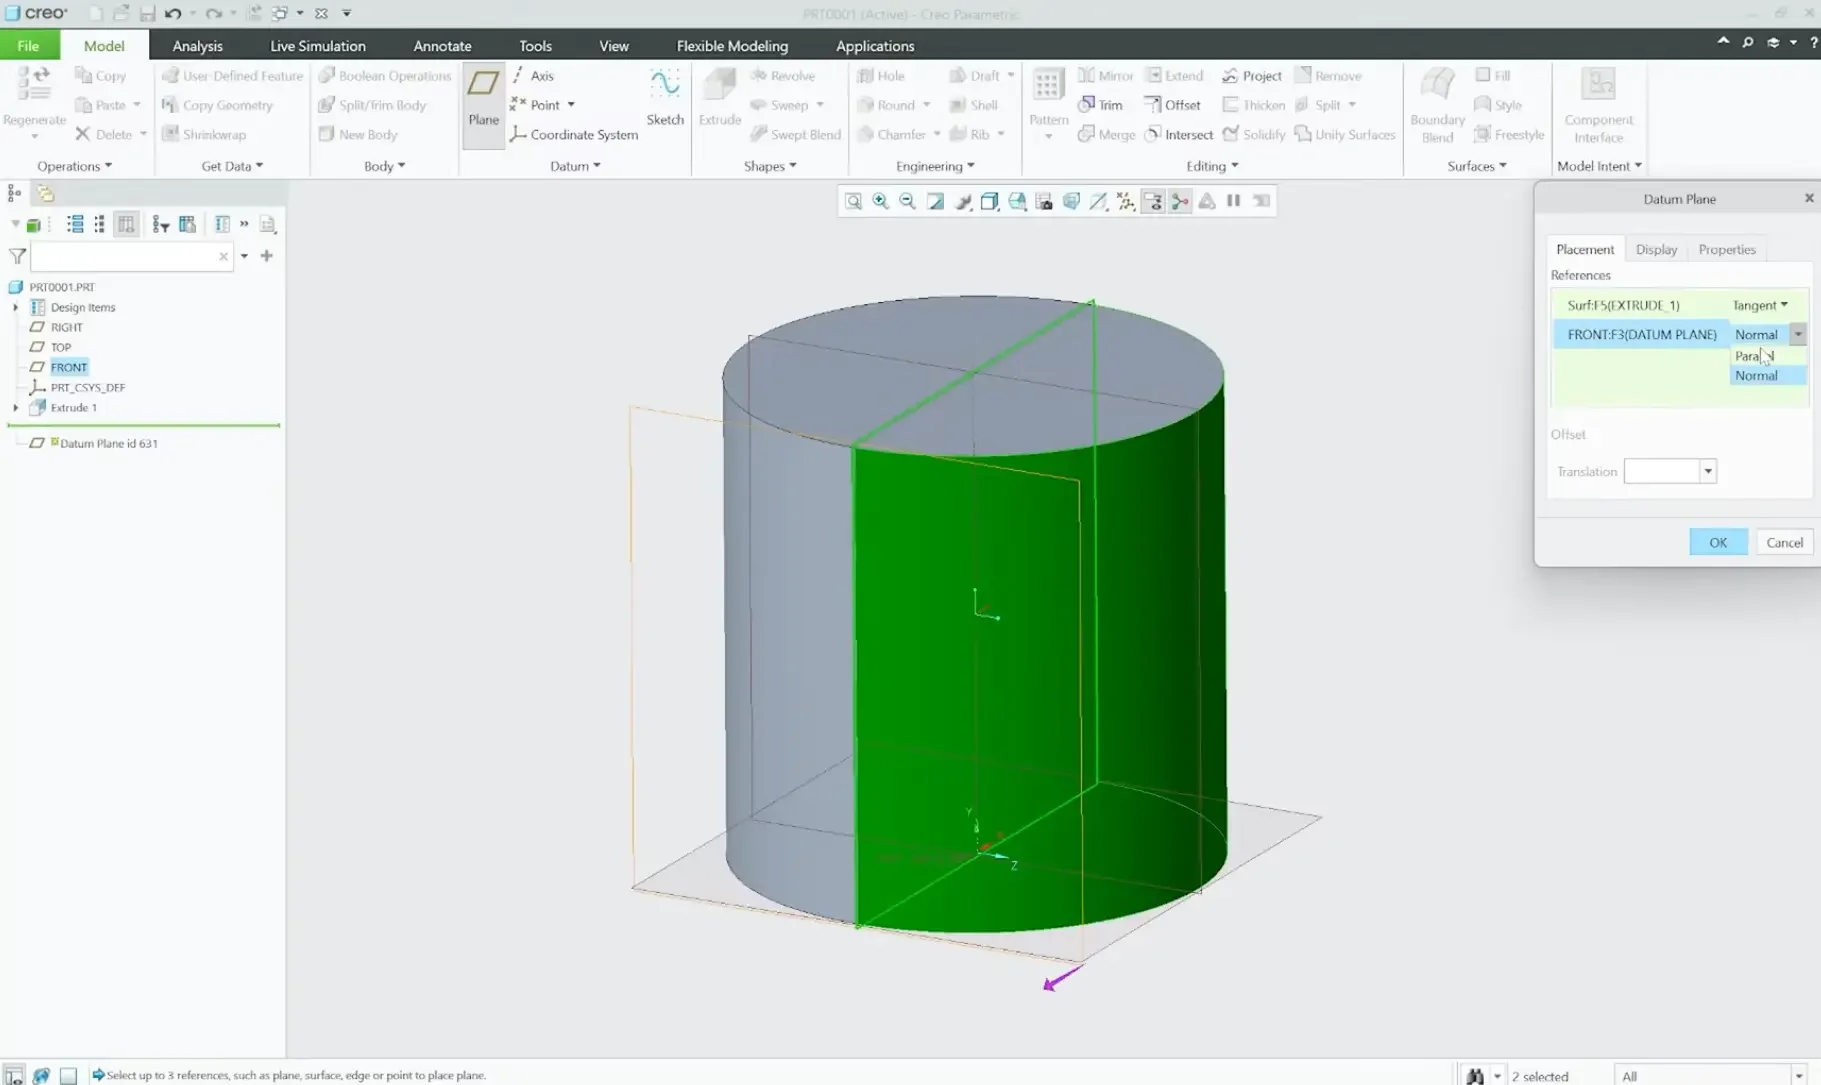Click the Undo icon in quick access
This screenshot has width=1821, height=1085.
point(173,14)
